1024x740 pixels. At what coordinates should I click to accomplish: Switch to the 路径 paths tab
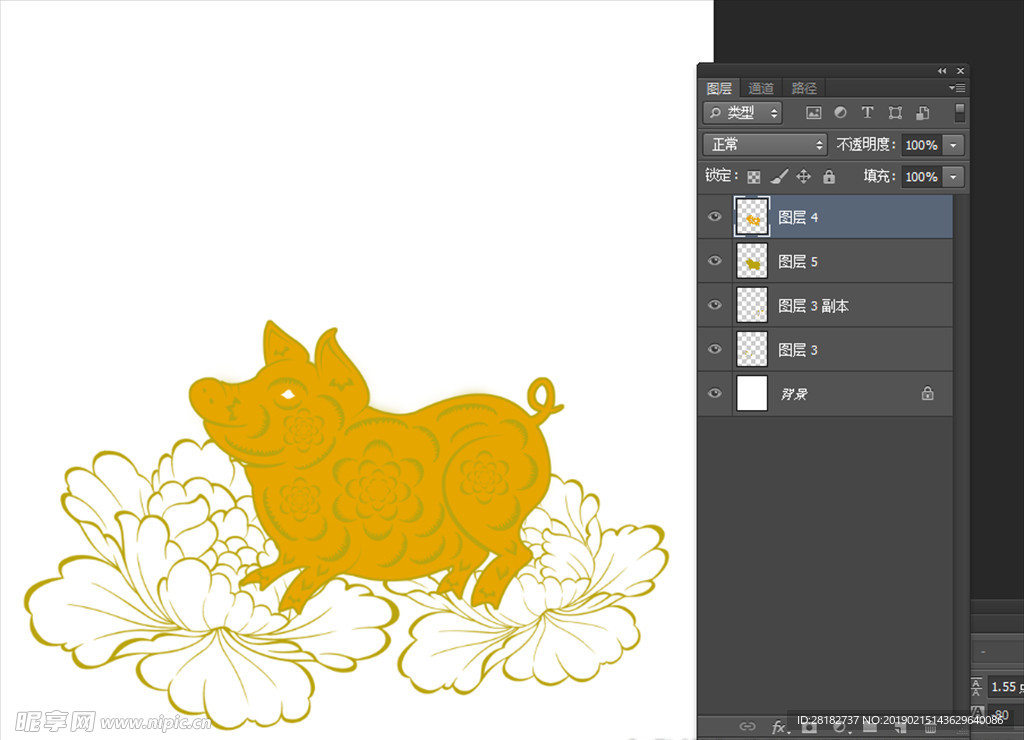click(x=803, y=88)
